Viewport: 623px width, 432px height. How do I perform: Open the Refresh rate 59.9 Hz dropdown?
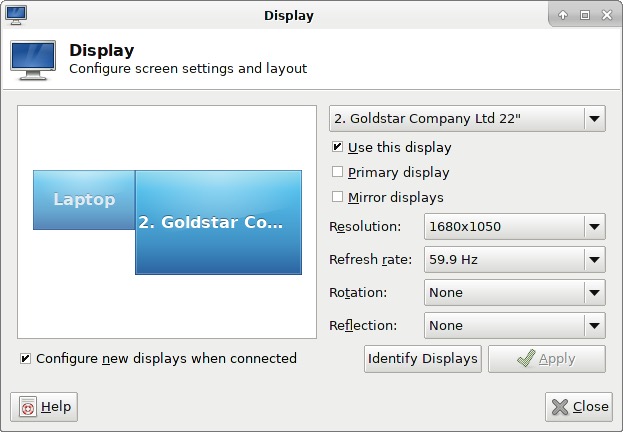click(515, 260)
